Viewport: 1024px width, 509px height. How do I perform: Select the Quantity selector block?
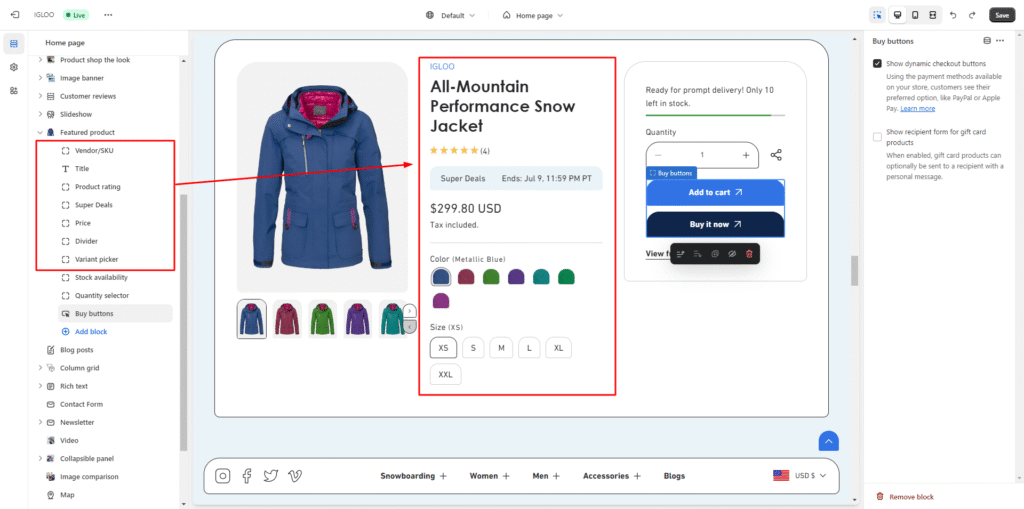[101, 295]
